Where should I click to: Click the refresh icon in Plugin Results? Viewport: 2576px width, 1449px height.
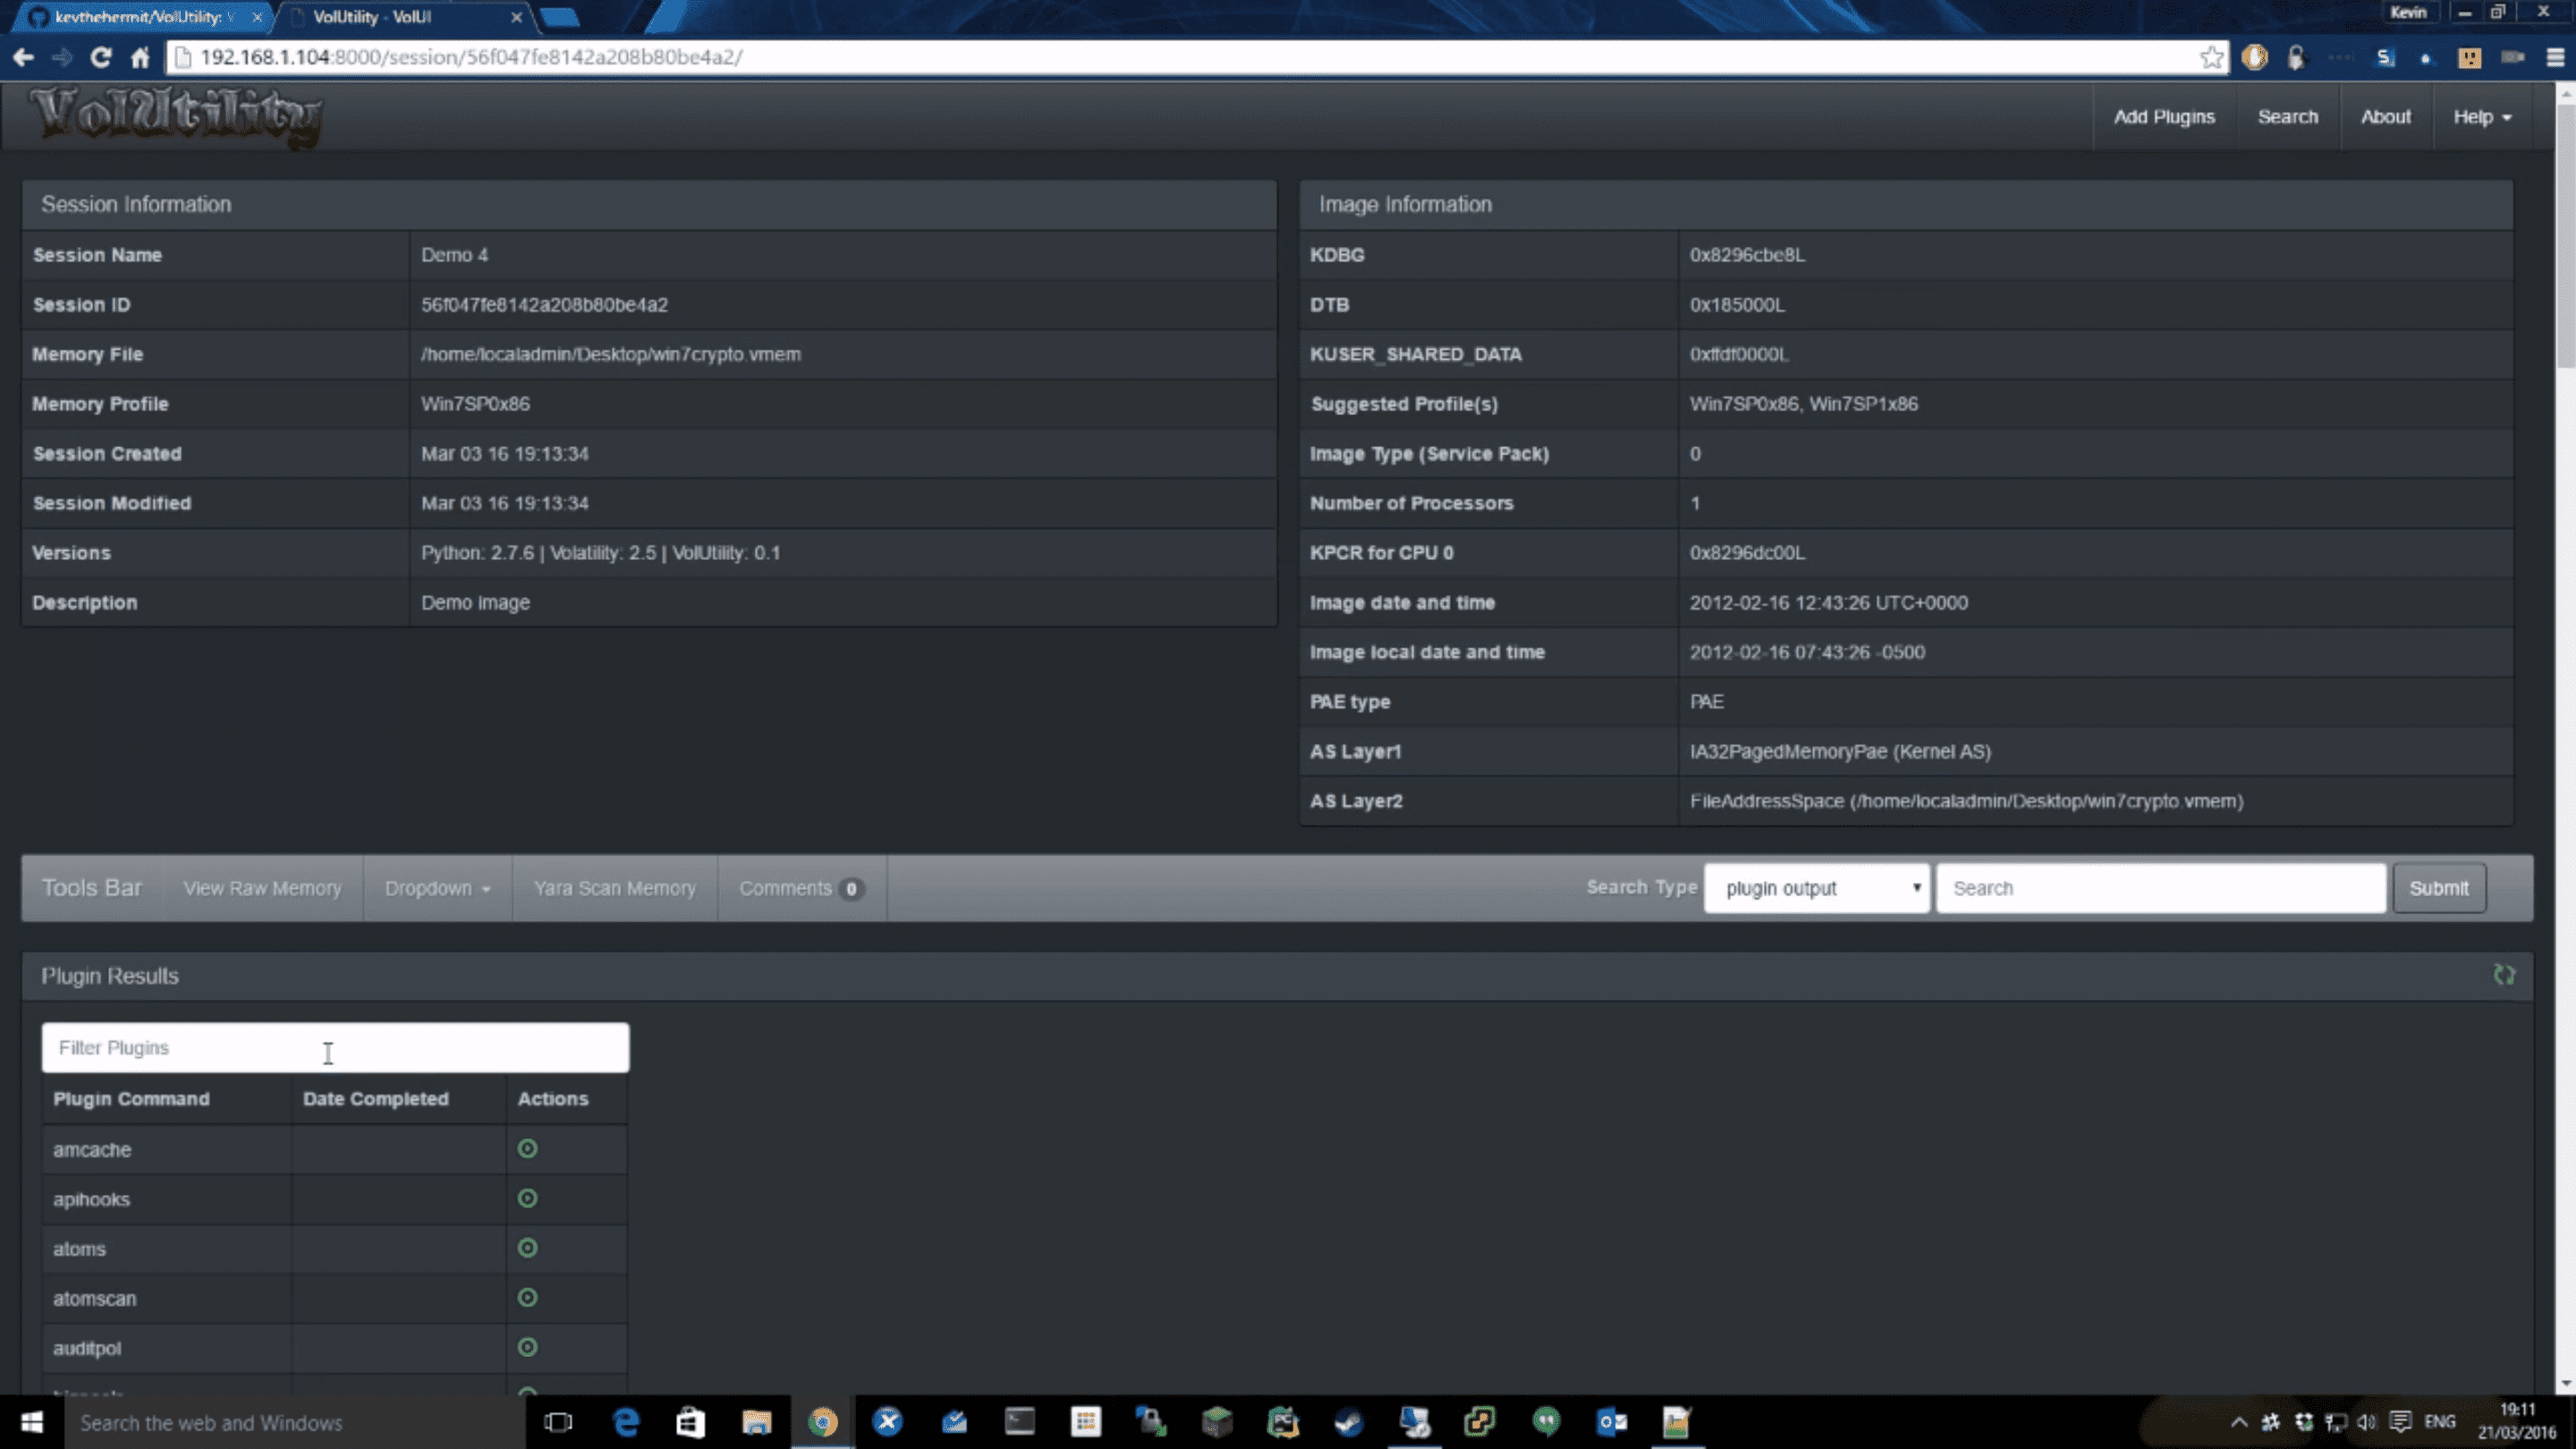pos(2505,975)
